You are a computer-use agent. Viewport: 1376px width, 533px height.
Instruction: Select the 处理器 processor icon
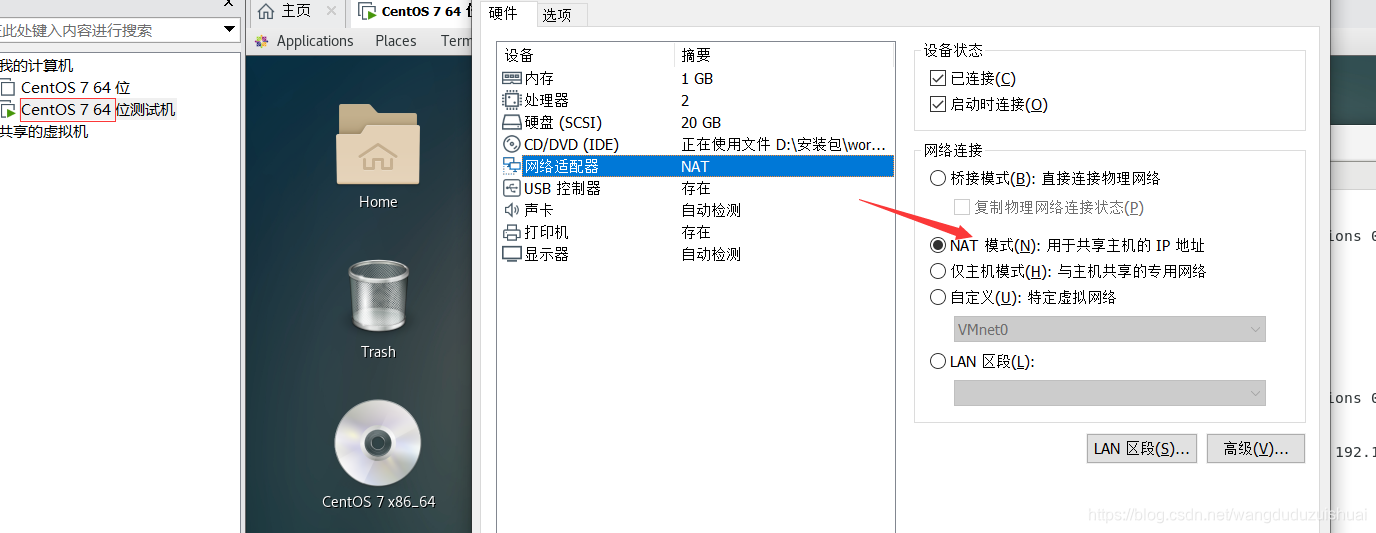click(x=511, y=100)
